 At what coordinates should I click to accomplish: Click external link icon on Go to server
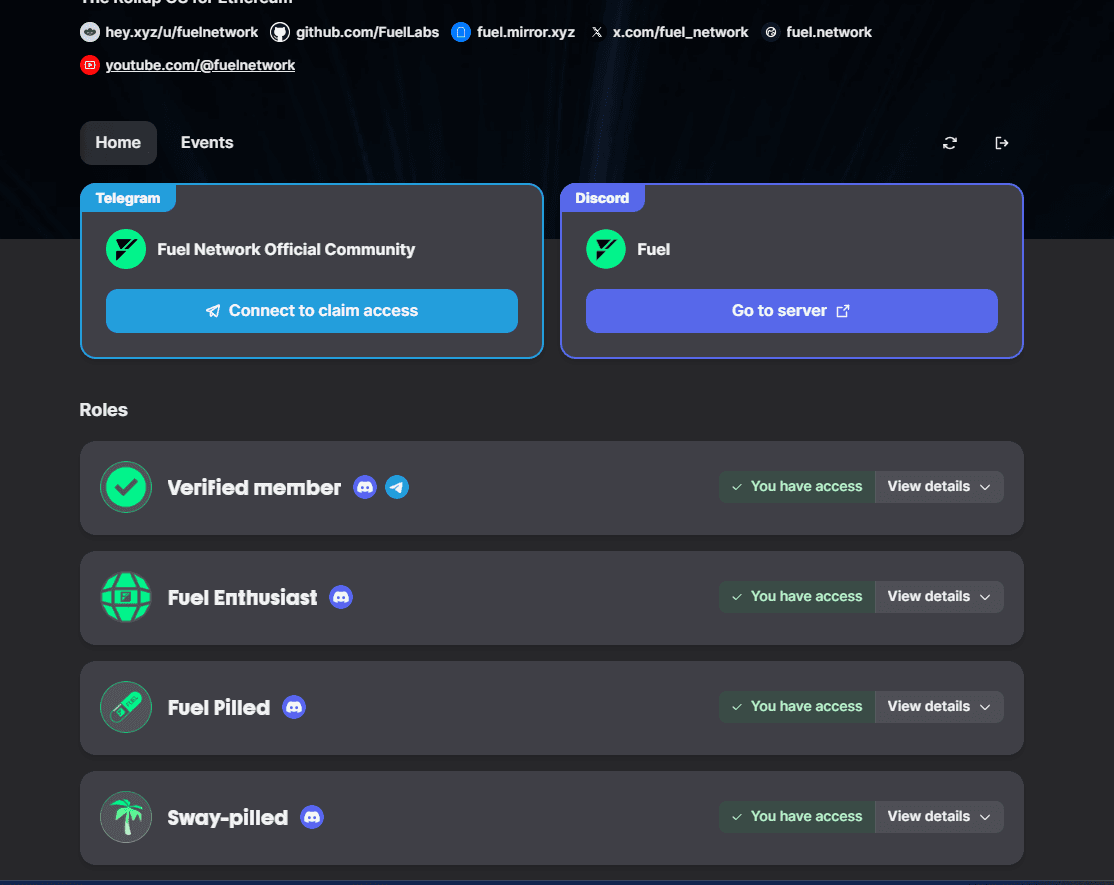point(843,311)
